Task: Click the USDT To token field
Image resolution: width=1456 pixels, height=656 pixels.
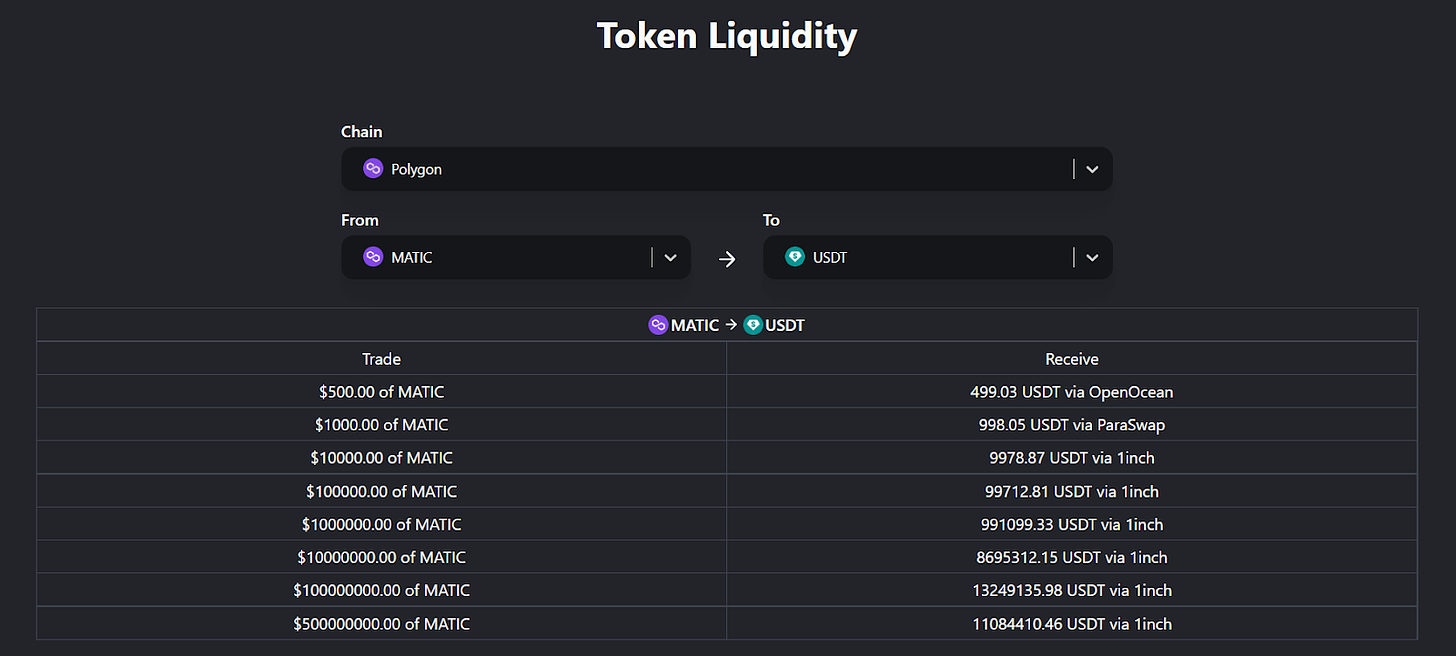Action: point(920,257)
